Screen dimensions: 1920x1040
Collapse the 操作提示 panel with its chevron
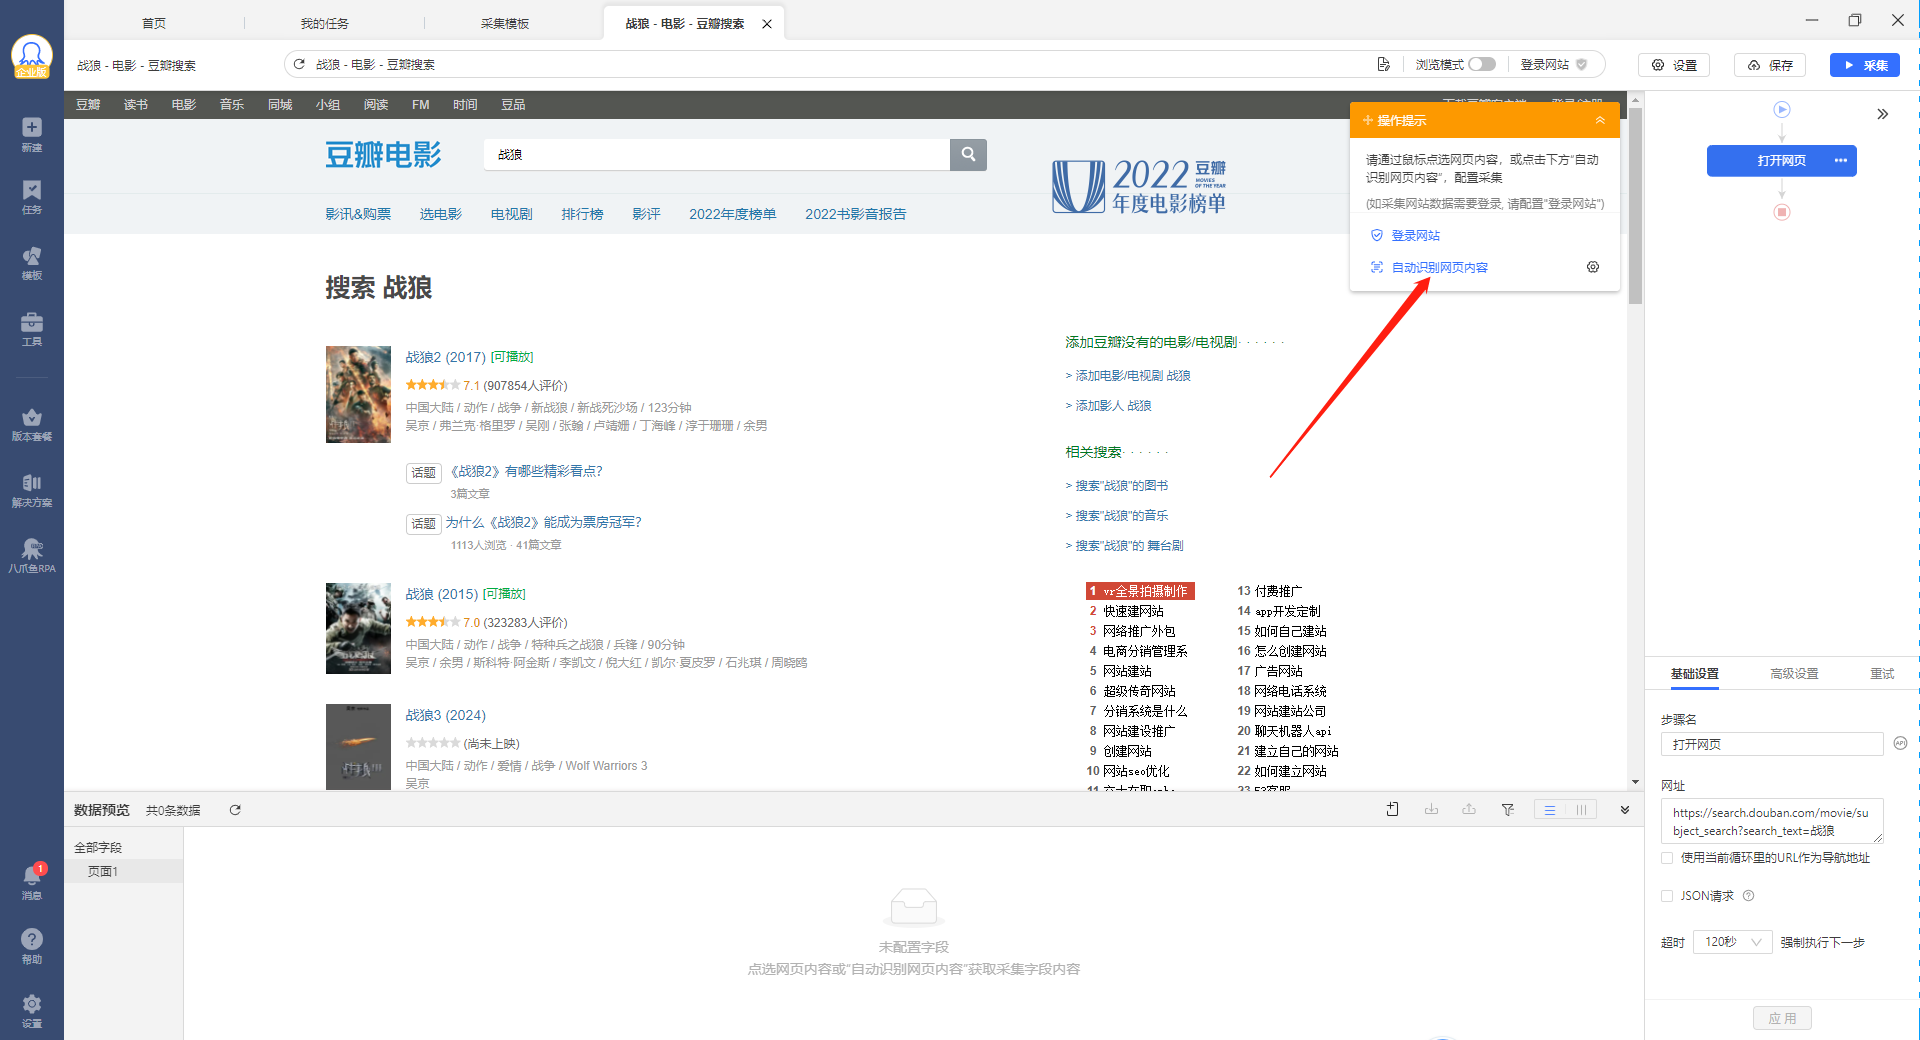1600,120
